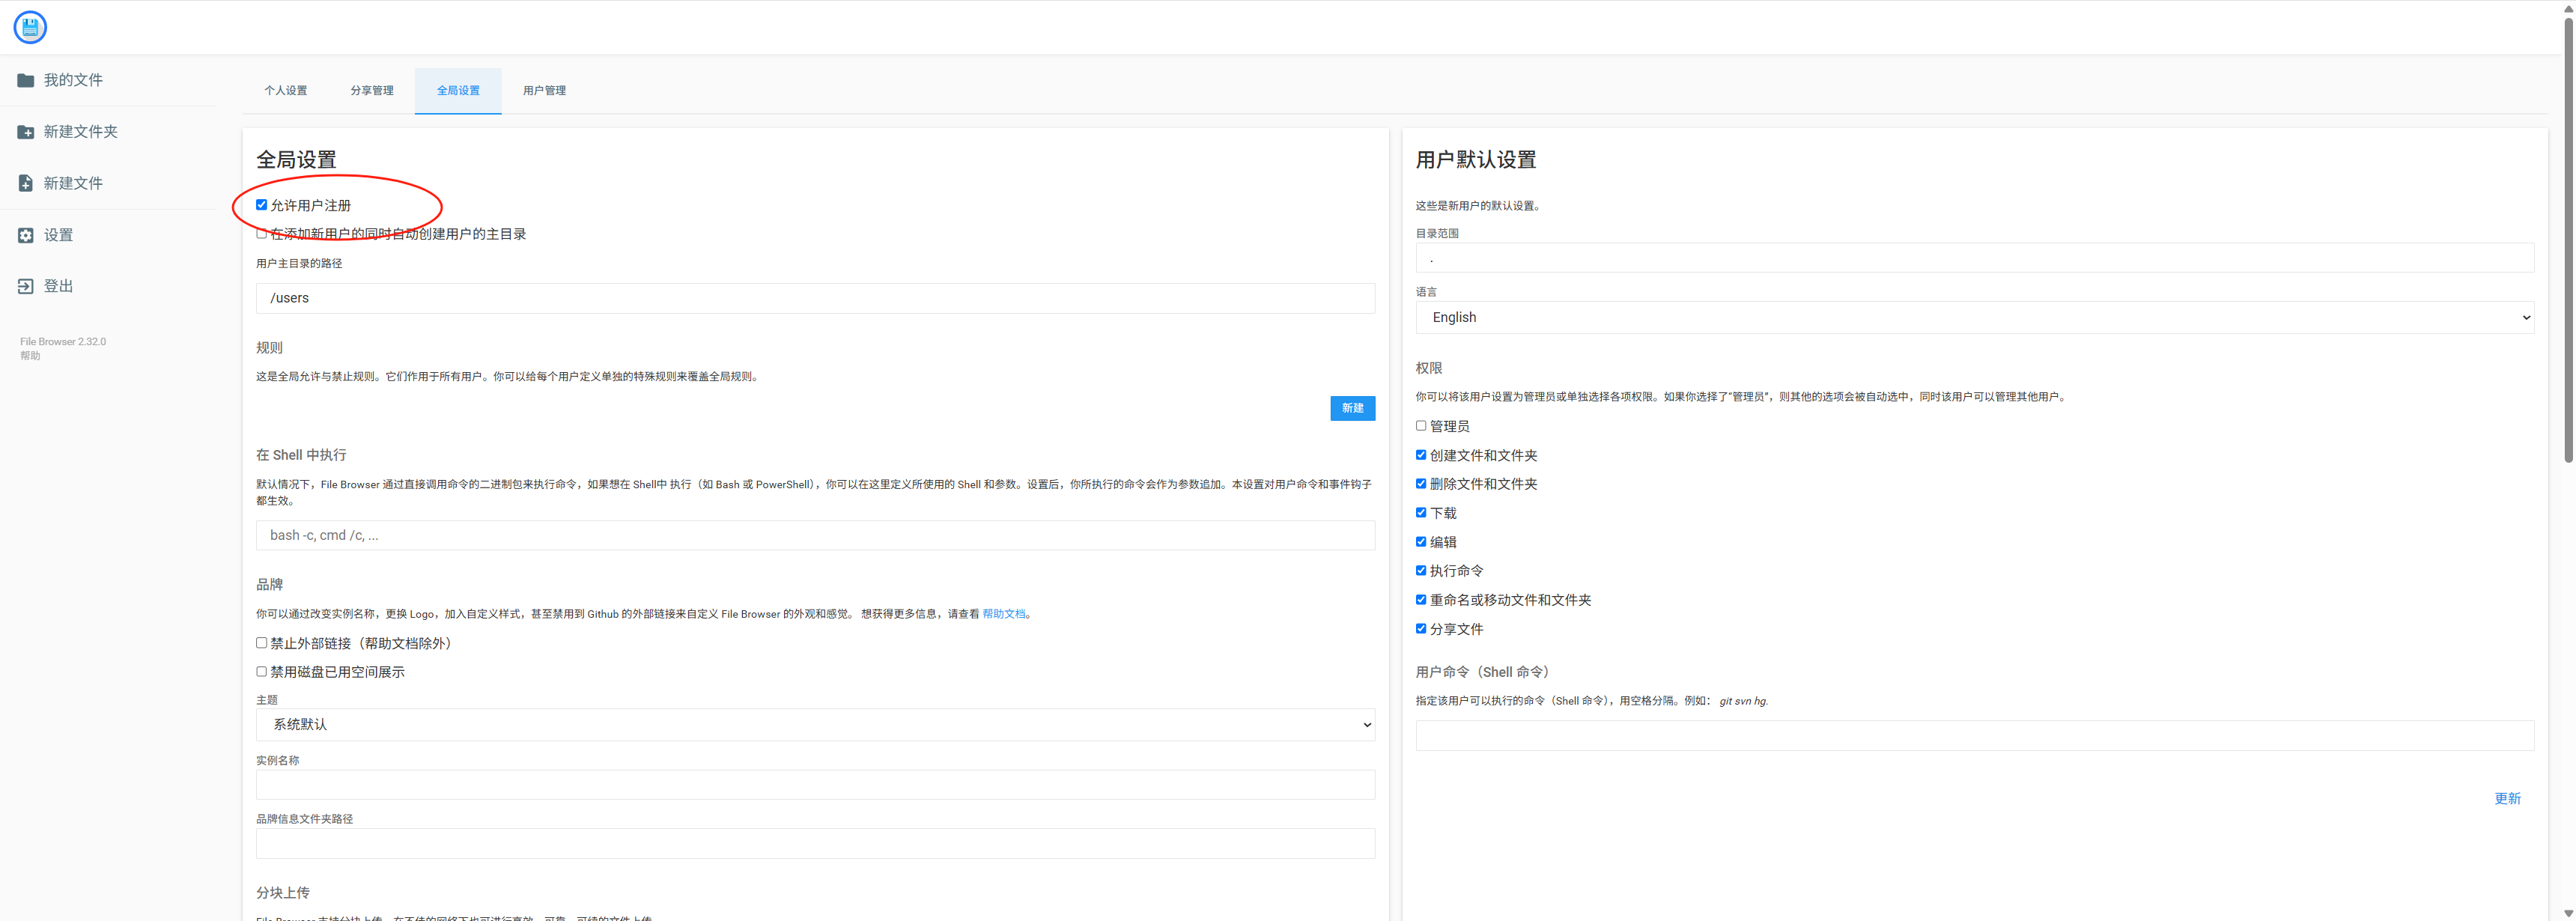Image resolution: width=2576 pixels, height=921 pixels.
Task: Uncheck the execute commands permission checkbox
Action: (1421, 571)
